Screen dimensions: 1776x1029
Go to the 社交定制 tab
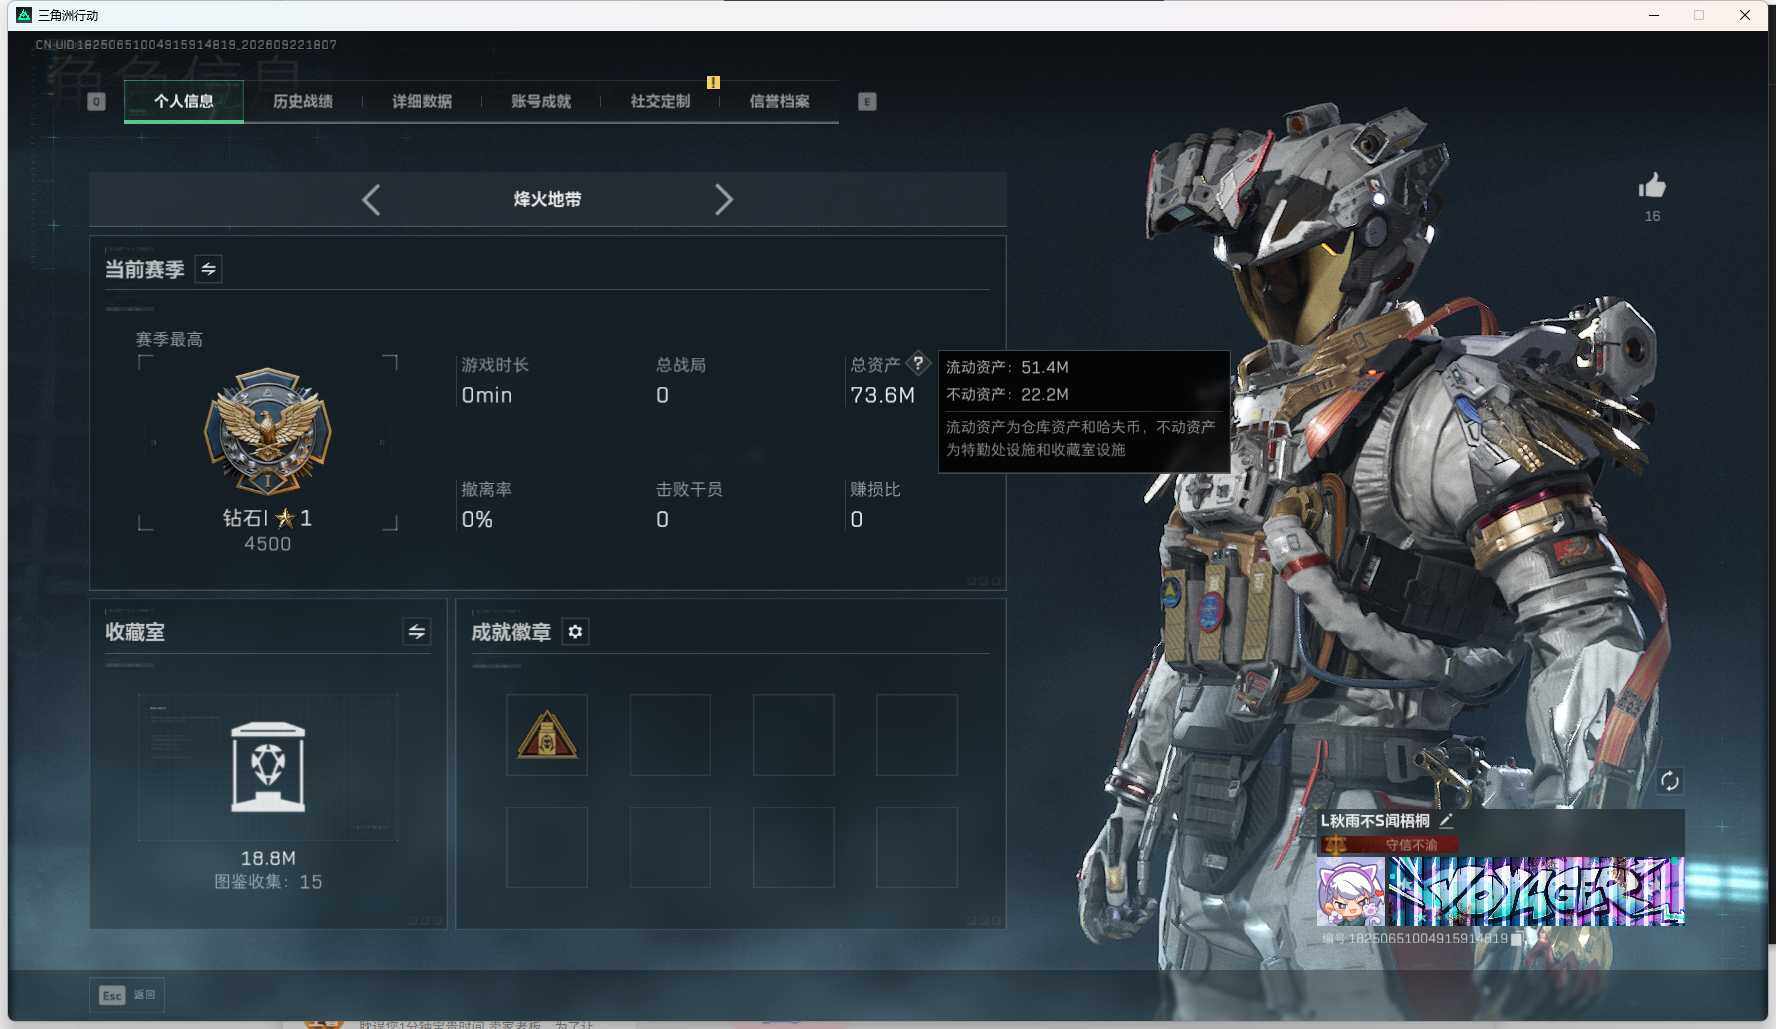tap(660, 101)
